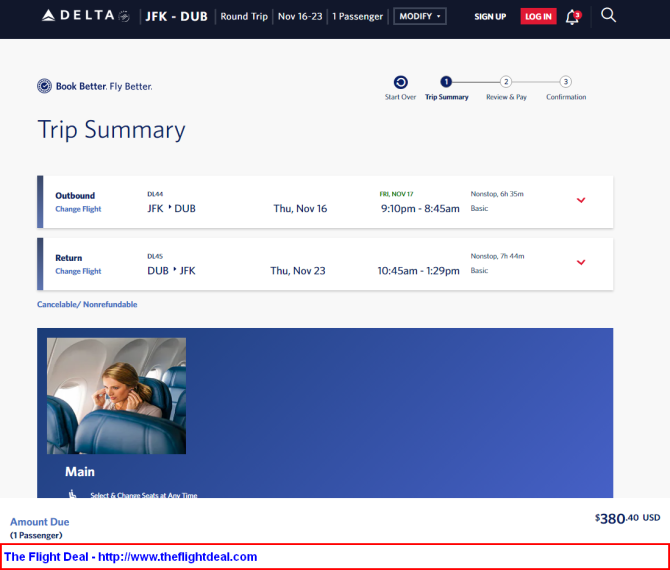The width and height of the screenshot is (670, 570).
Task: Open The Flight Deal website link
Action: (131, 557)
